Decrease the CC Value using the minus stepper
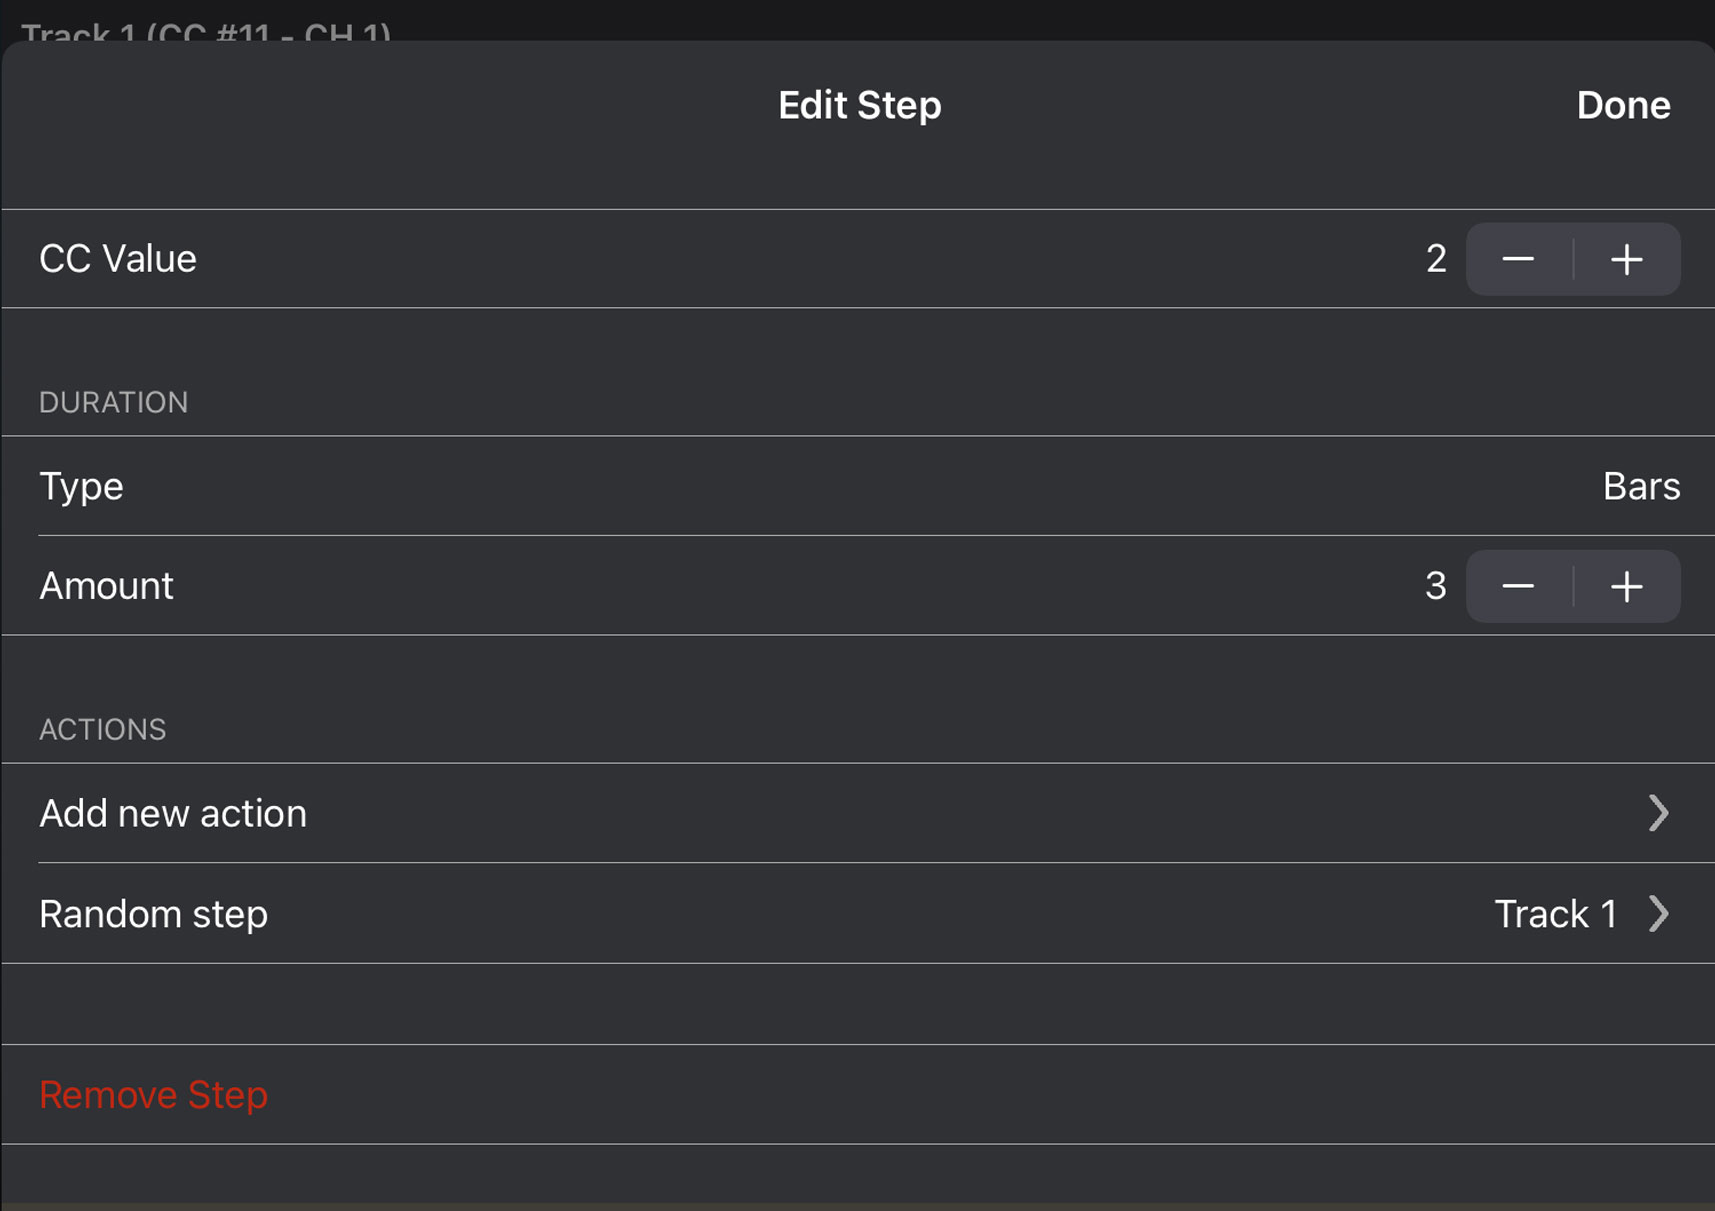This screenshot has height=1211, width=1715. [x=1518, y=259]
